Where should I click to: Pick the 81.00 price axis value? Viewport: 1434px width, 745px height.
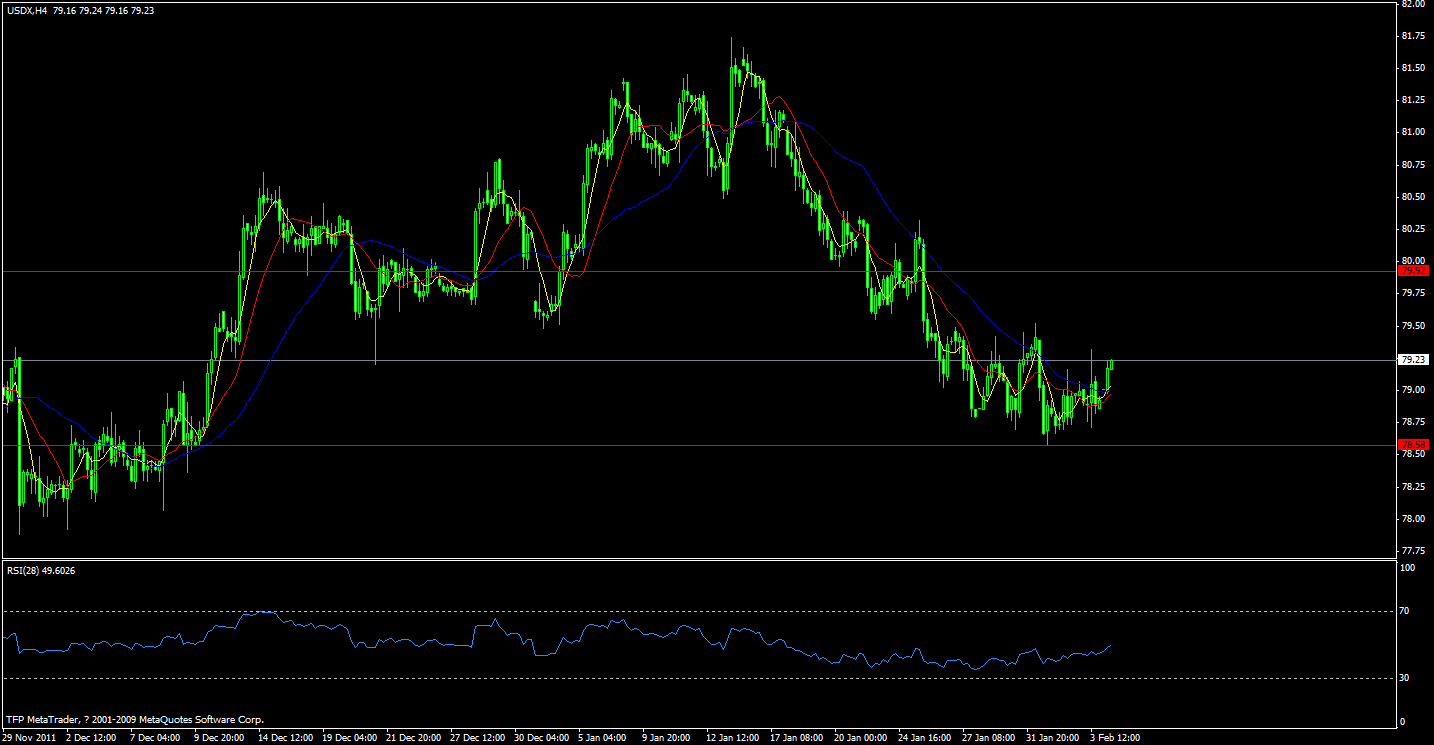pyautogui.click(x=1413, y=132)
